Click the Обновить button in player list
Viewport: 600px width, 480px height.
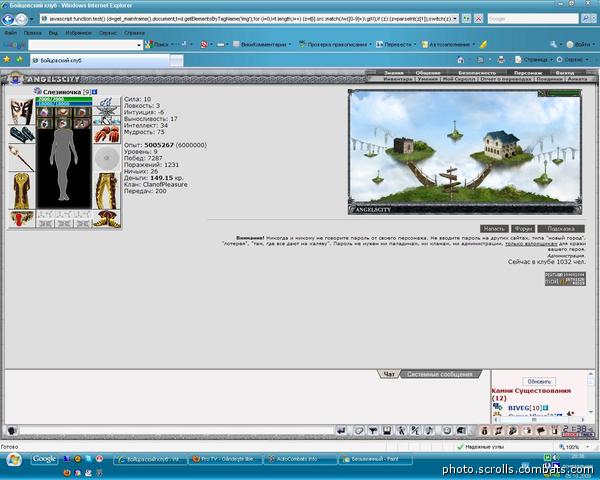[539, 382]
